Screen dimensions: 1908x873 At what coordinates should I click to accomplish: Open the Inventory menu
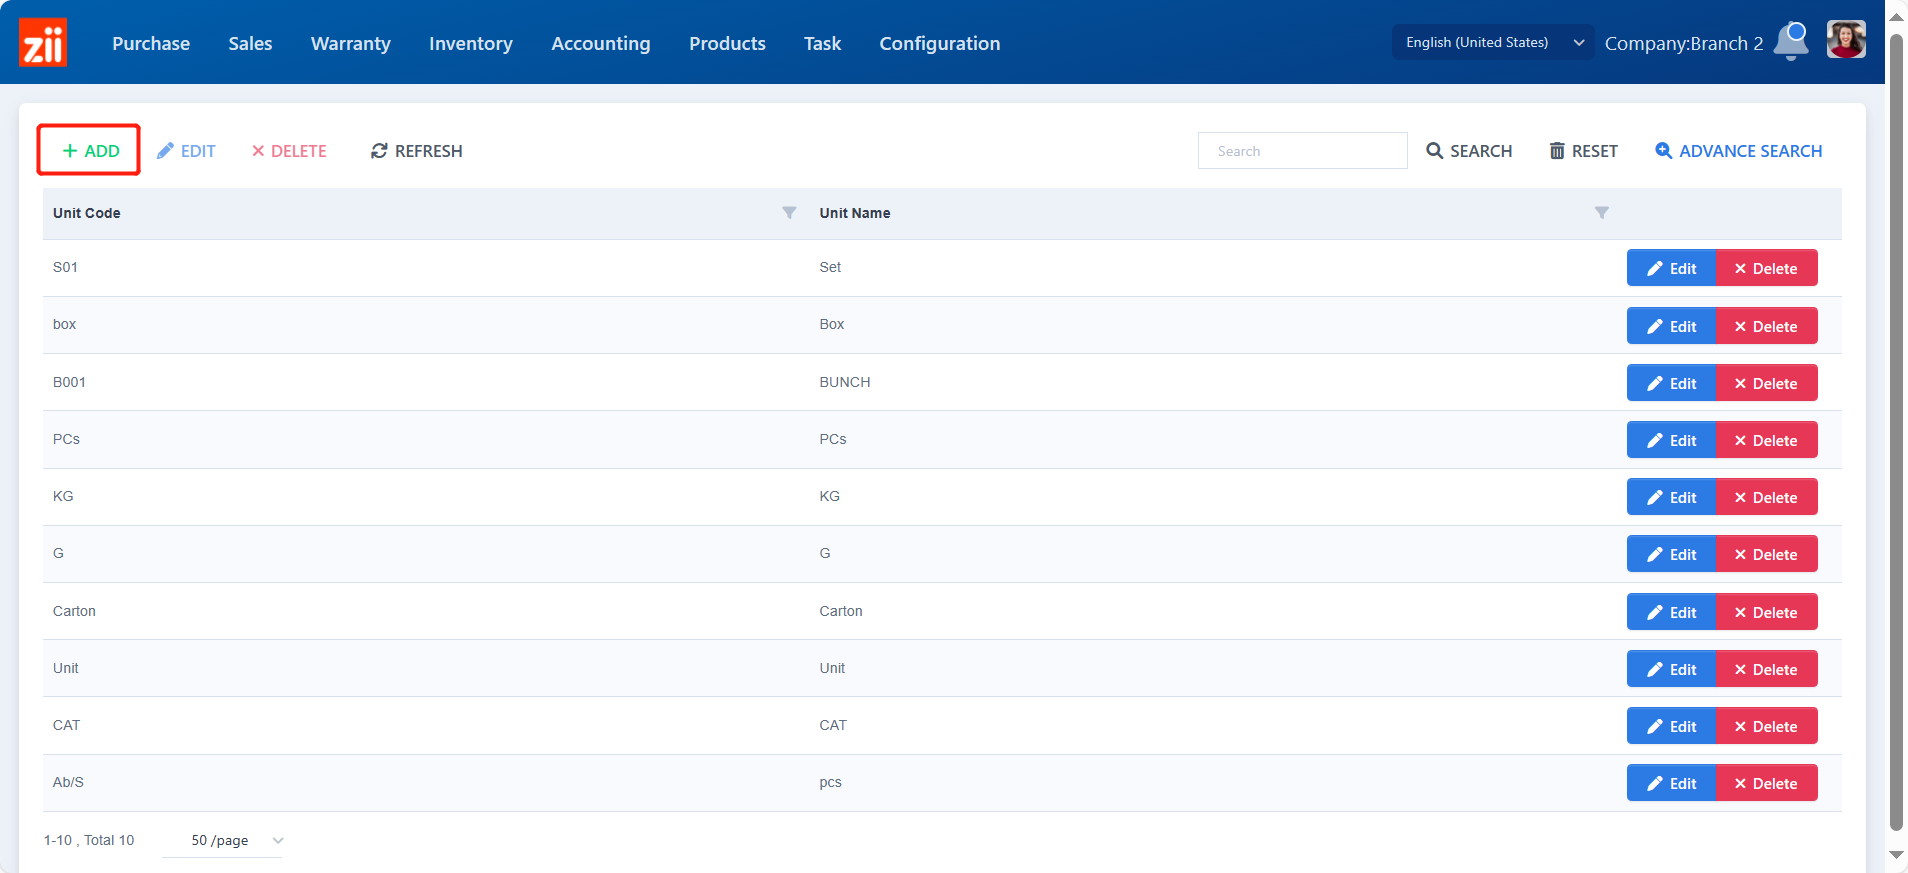tap(470, 43)
